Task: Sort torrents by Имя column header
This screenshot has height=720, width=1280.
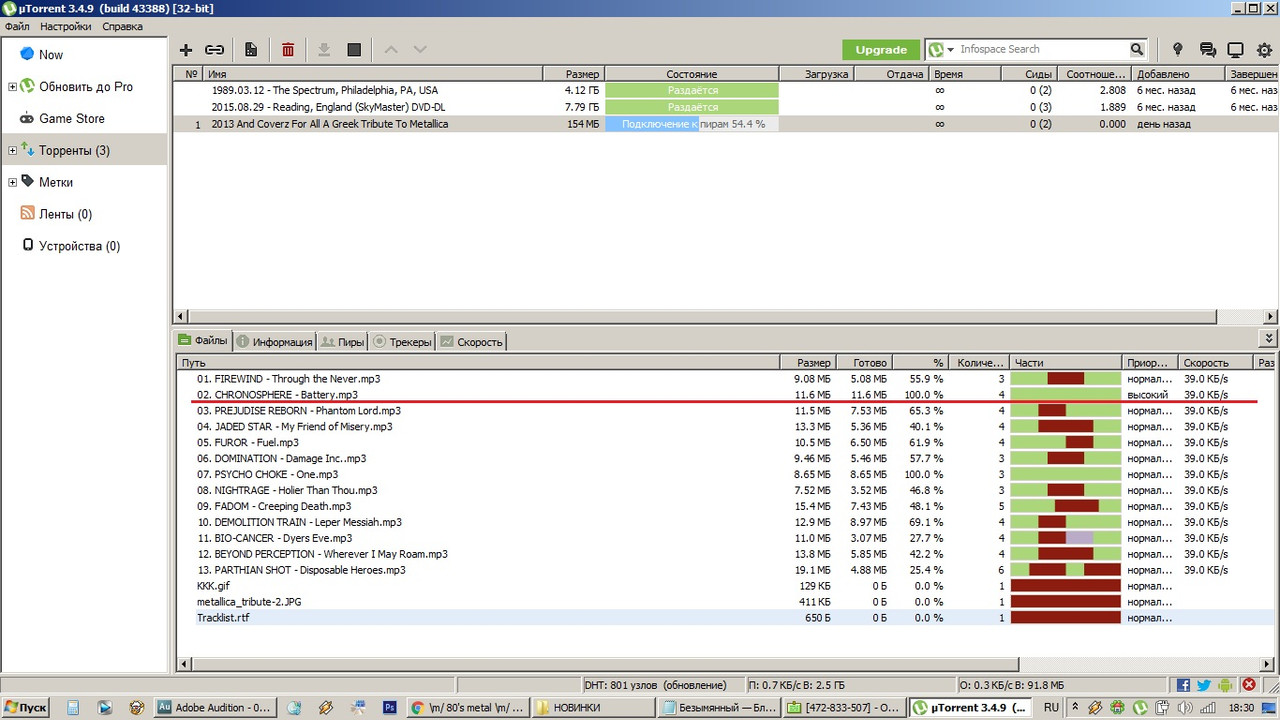Action: pos(373,74)
